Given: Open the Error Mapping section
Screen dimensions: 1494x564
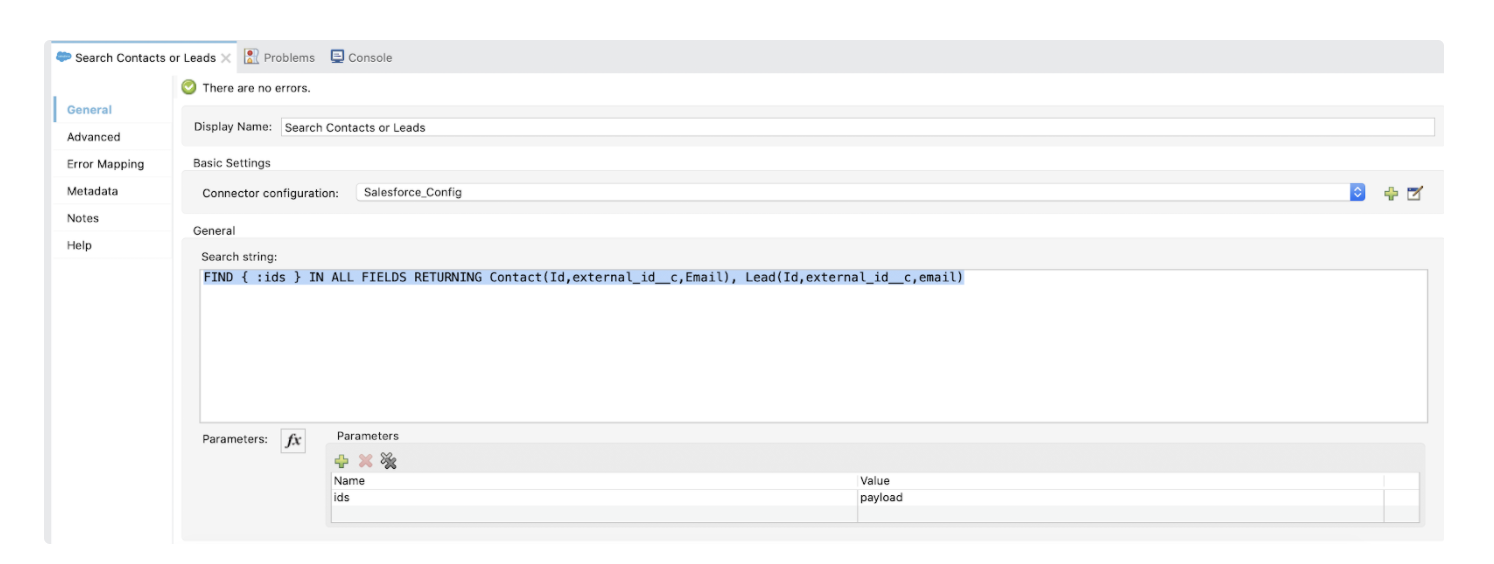Looking at the screenshot, I should (x=105, y=164).
